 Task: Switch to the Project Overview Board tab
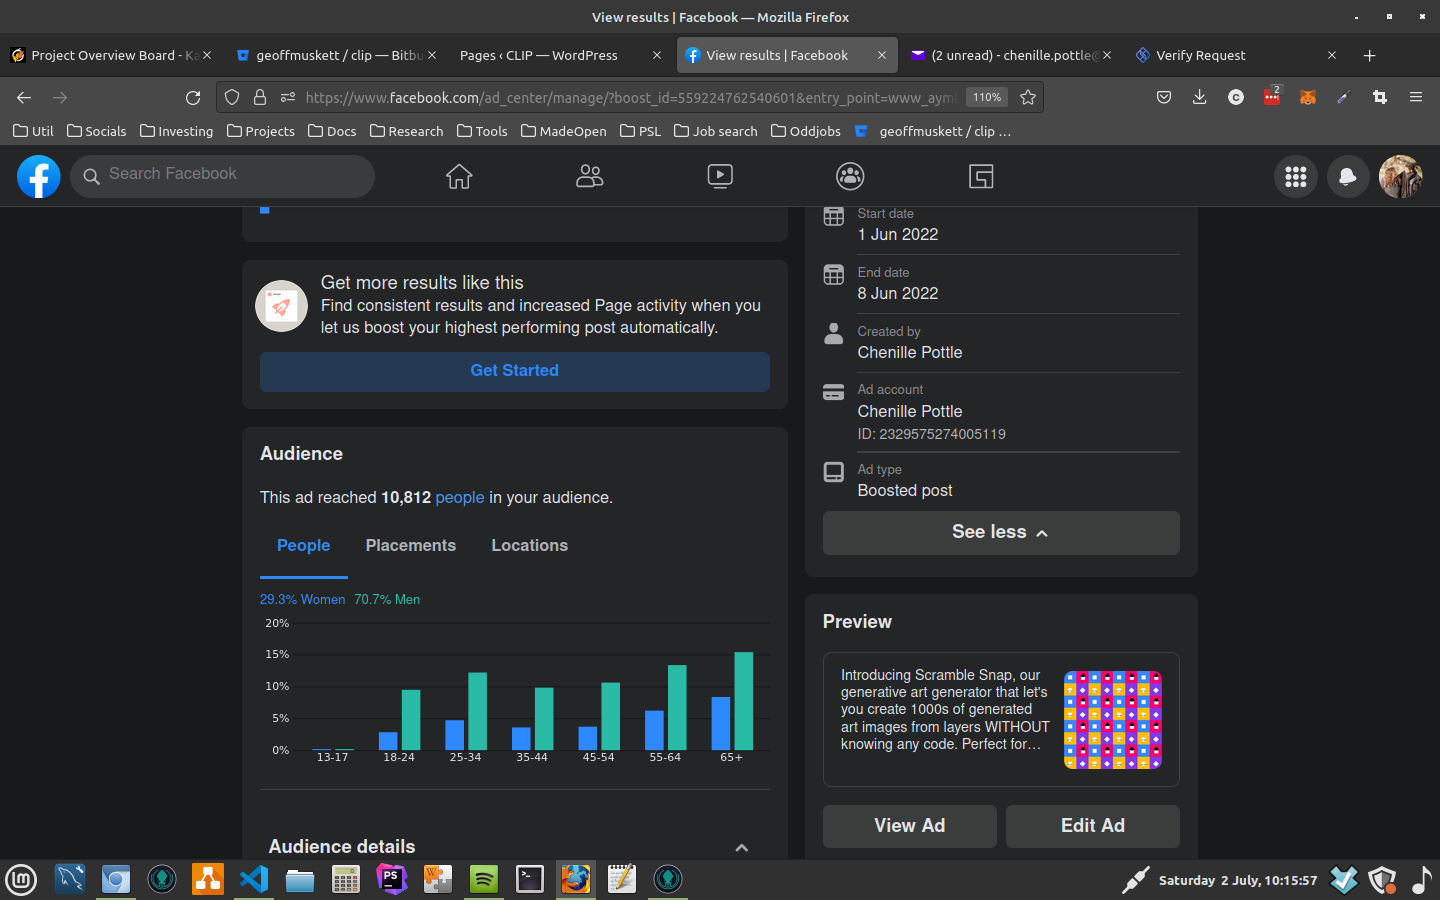112,55
